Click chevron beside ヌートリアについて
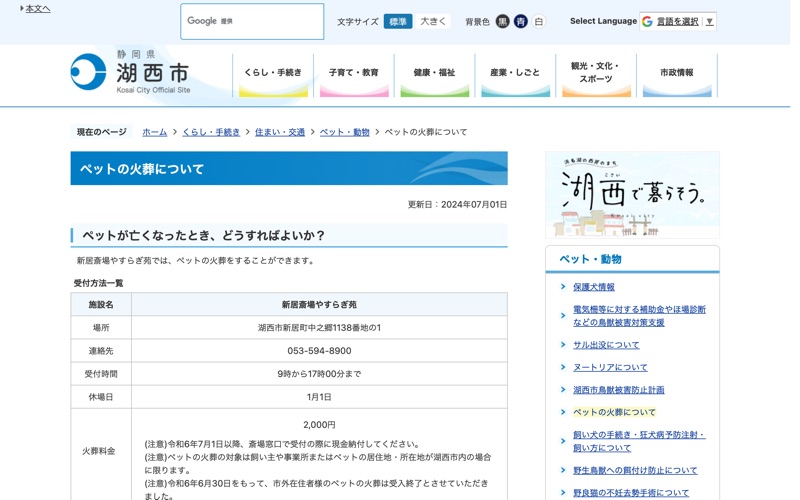 (x=563, y=367)
